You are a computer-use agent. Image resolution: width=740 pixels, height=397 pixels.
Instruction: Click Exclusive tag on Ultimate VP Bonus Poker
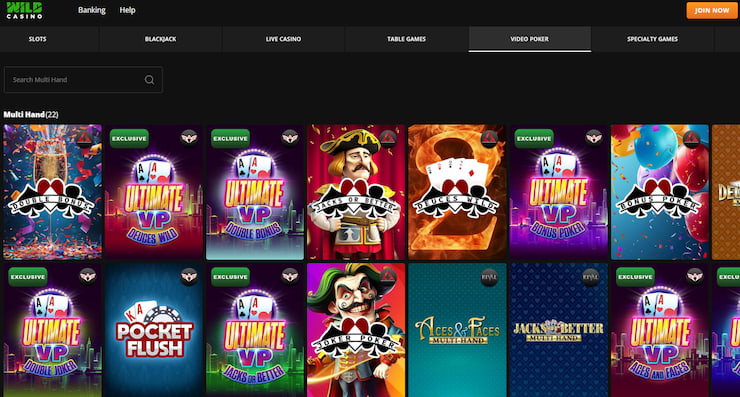pyautogui.click(x=534, y=138)
